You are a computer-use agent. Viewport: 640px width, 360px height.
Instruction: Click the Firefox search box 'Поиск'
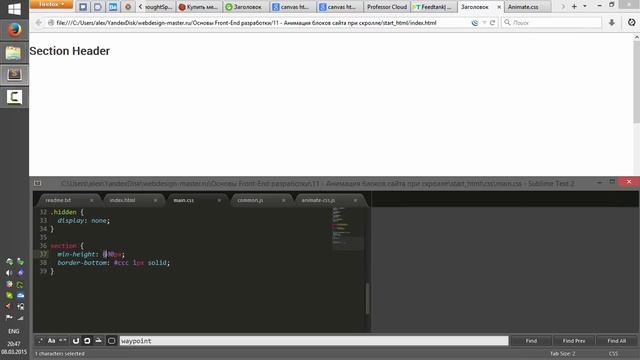click(x=552, y=23)
